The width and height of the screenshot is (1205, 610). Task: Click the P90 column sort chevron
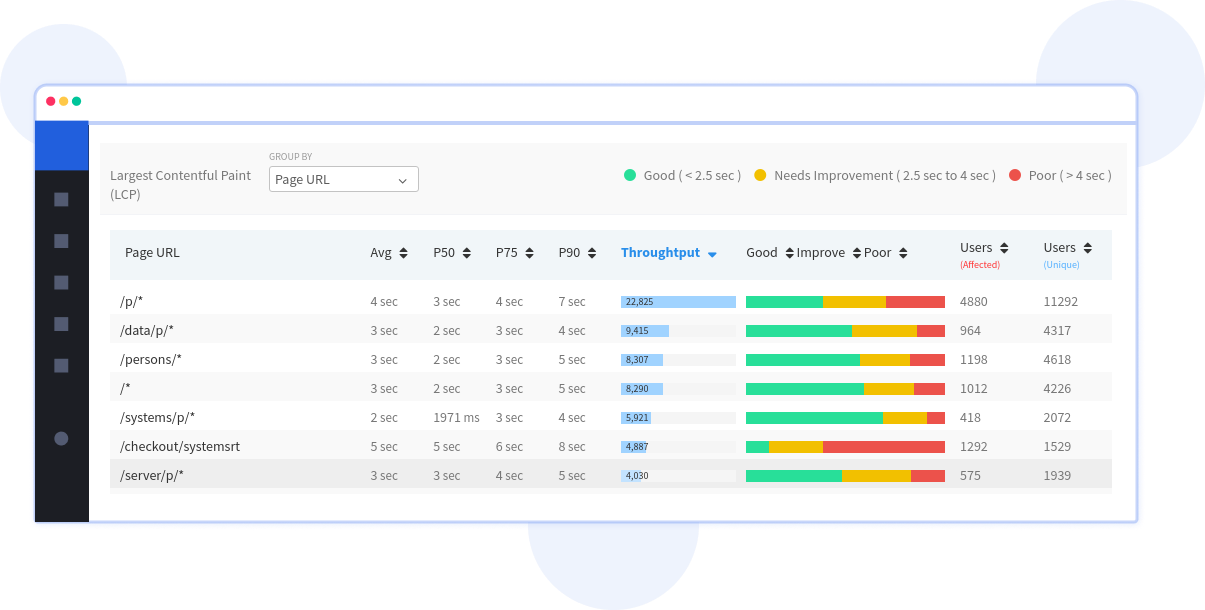(591, 253)
